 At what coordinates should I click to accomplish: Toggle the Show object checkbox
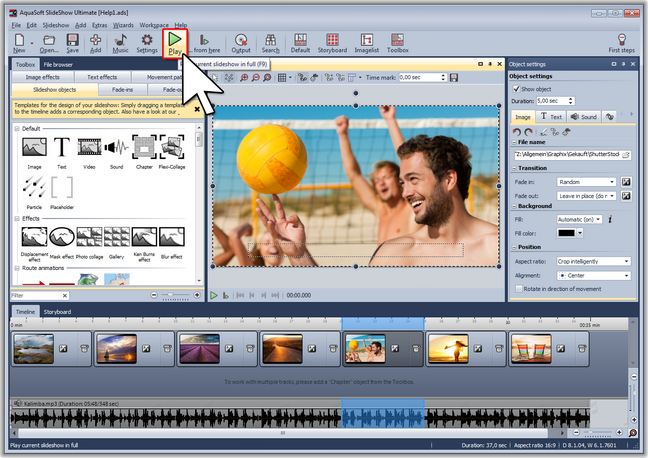[x=518, y=89]
